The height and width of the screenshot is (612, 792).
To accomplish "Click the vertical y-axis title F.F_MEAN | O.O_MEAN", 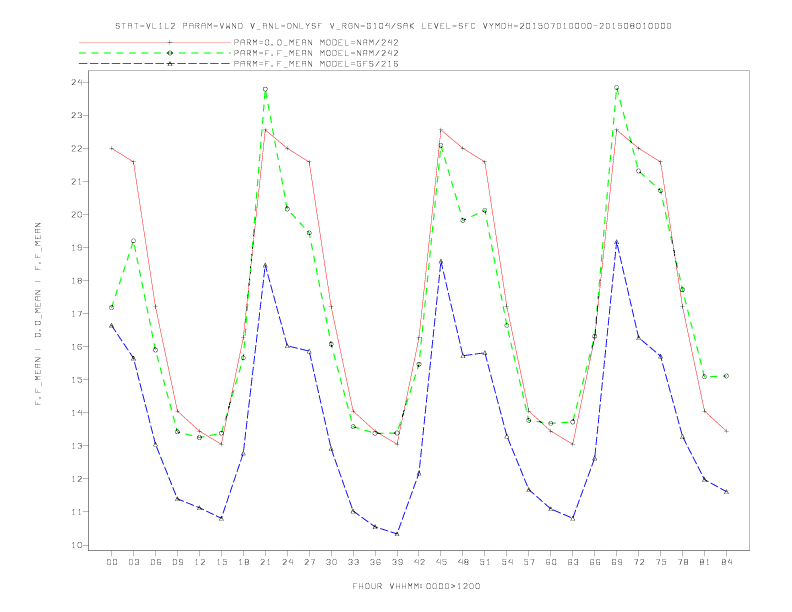I will 38,314.
